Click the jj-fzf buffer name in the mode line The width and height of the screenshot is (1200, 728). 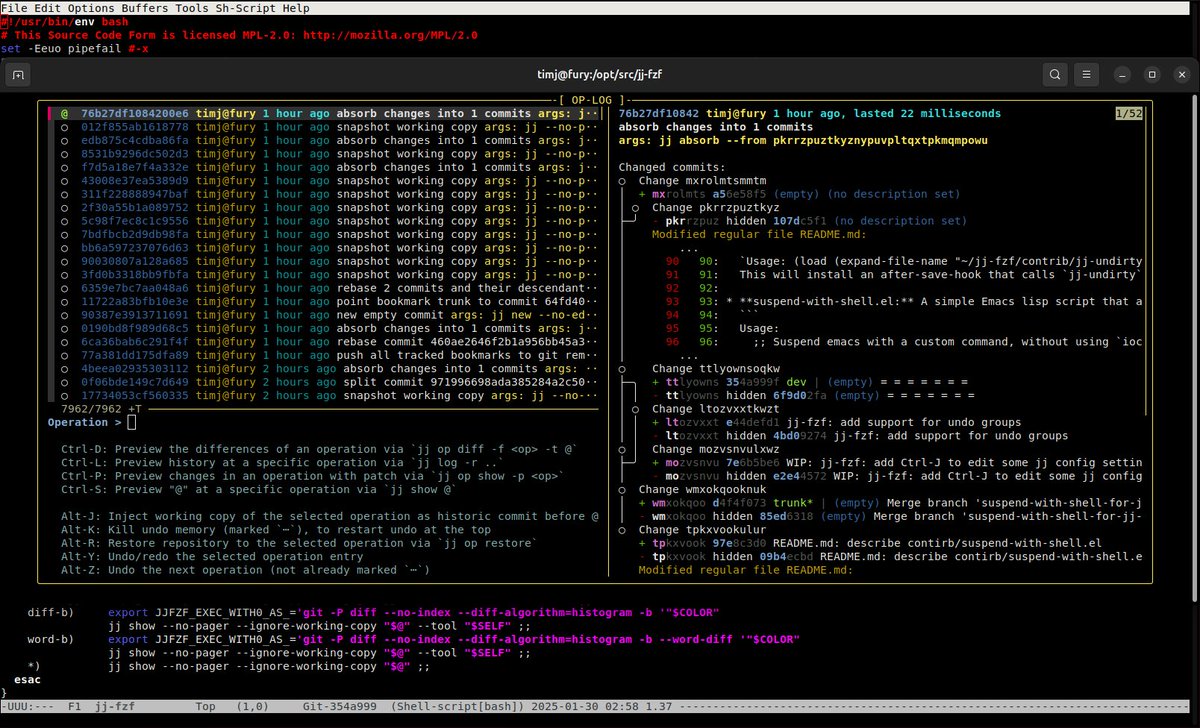[x=115, y=706]
